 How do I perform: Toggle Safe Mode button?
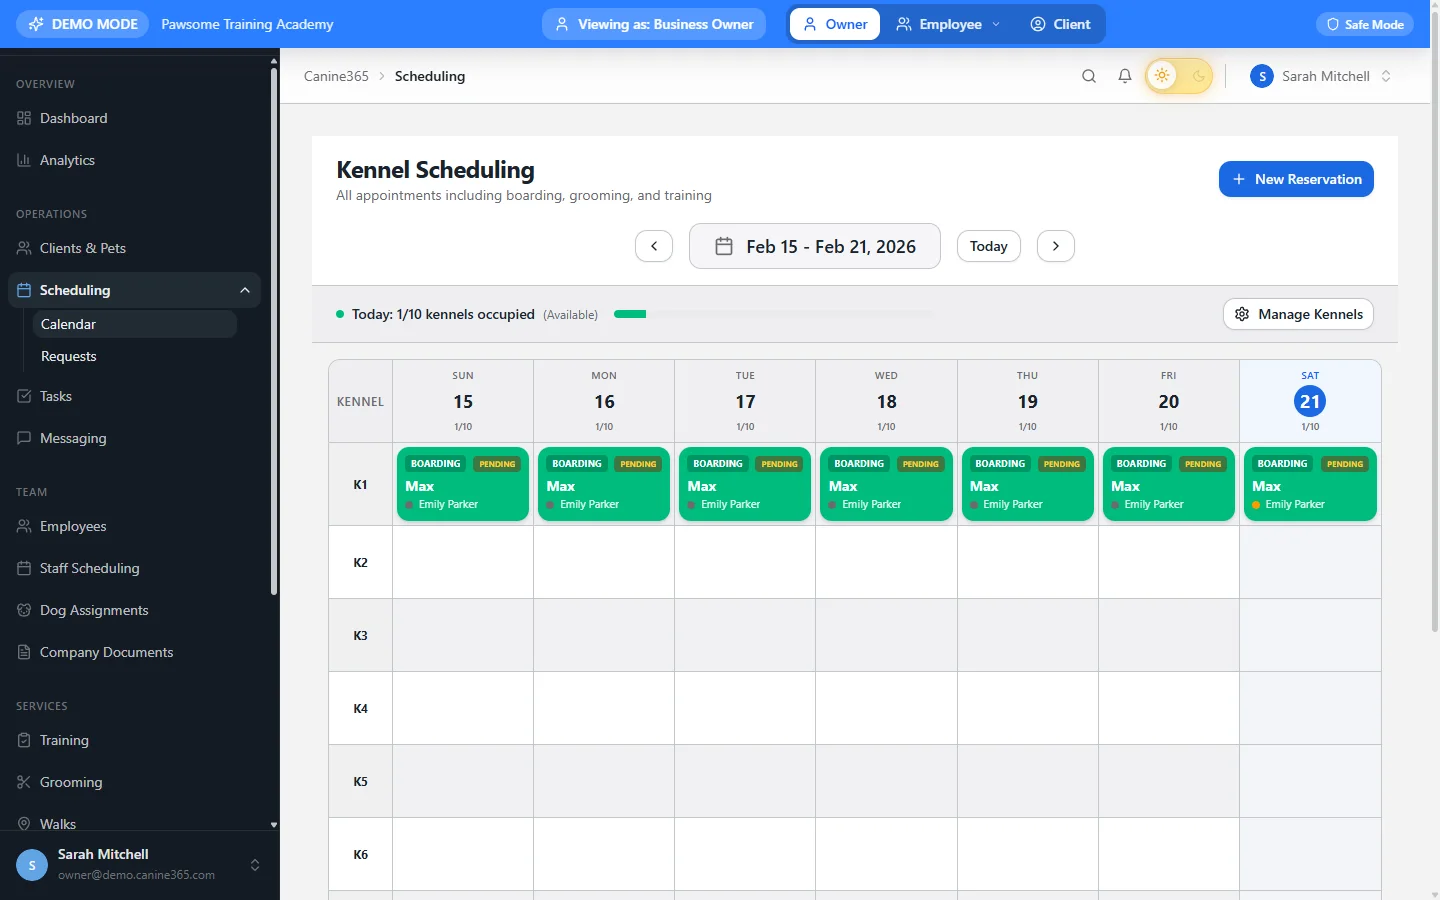(1365, 24)
